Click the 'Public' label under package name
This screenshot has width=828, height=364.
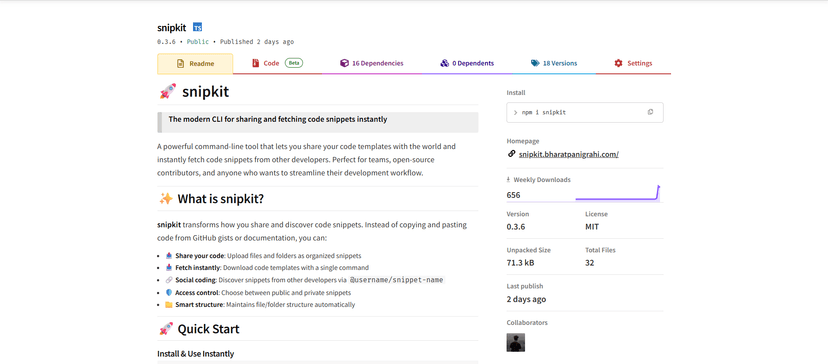pyautogui.click(x=197, y=42)
